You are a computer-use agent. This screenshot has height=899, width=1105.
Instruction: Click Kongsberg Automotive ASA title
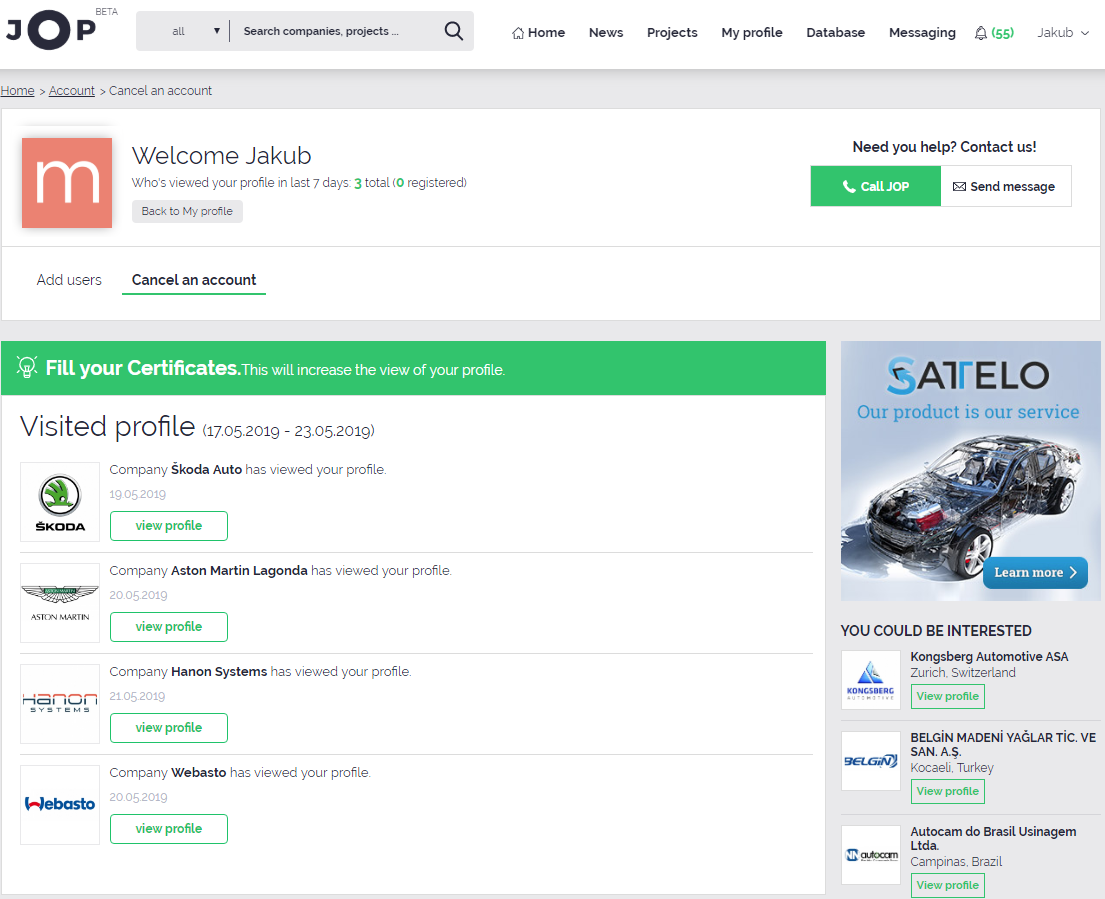989,656
